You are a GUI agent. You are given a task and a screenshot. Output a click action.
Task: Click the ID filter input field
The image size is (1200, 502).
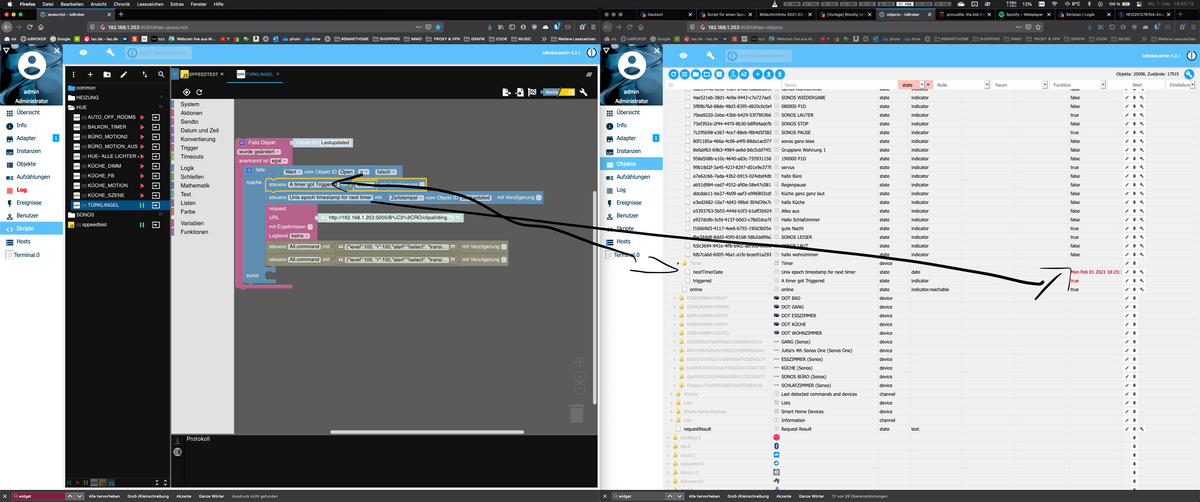[725, 85]
